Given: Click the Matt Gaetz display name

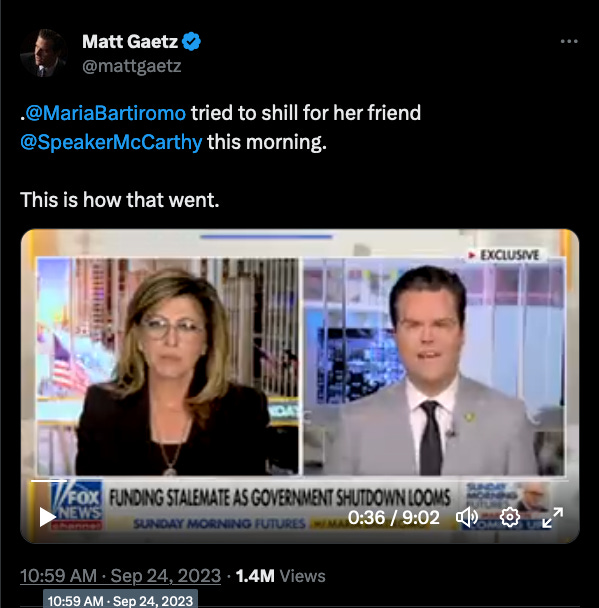Looking at the screenshot, I should tap(130, 41).
